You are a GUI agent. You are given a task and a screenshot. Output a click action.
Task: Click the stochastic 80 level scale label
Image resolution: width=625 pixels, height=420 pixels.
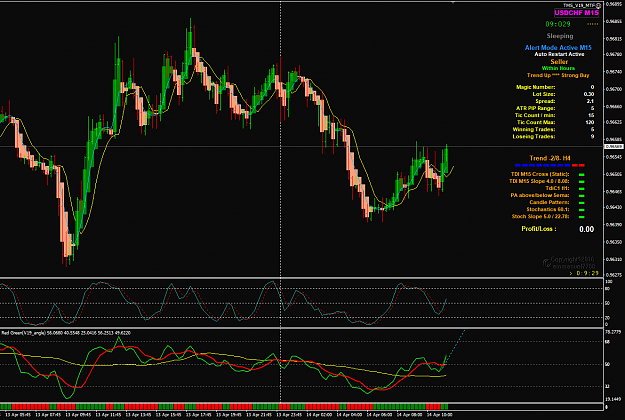pyautogui.click(x=607, y=289)
